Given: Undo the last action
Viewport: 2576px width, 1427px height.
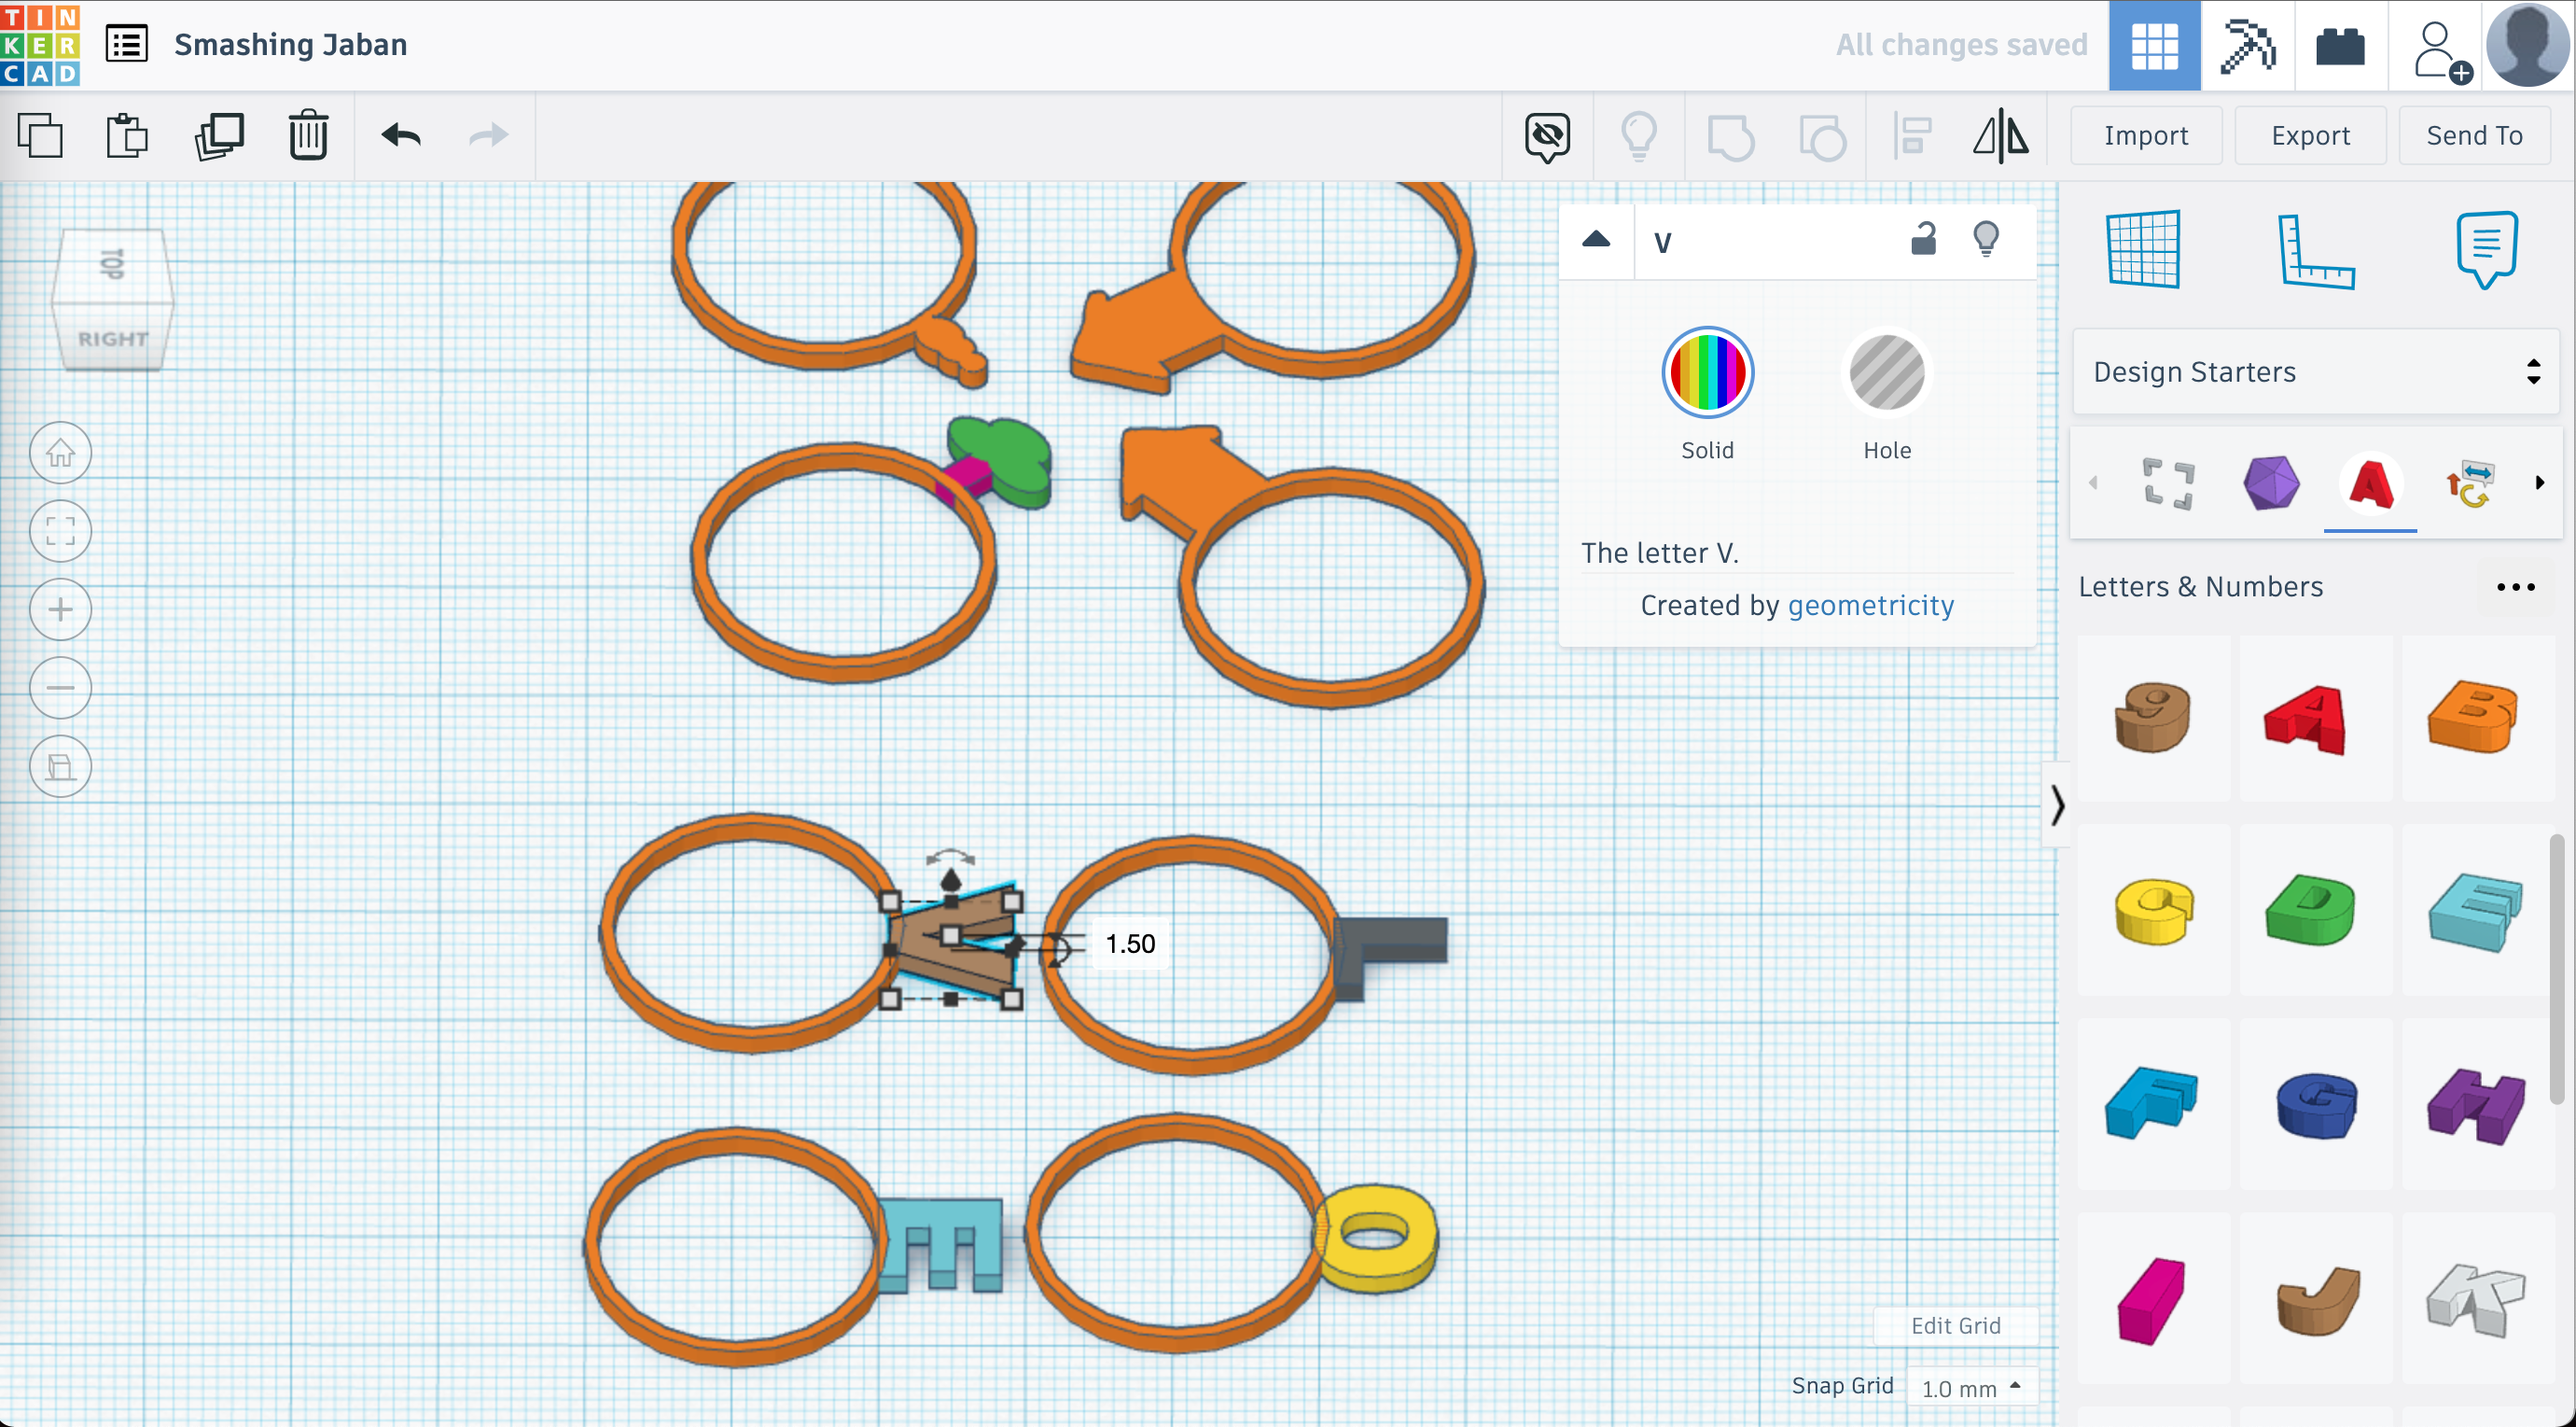Looking at the screenshot, I should point(401,135).
